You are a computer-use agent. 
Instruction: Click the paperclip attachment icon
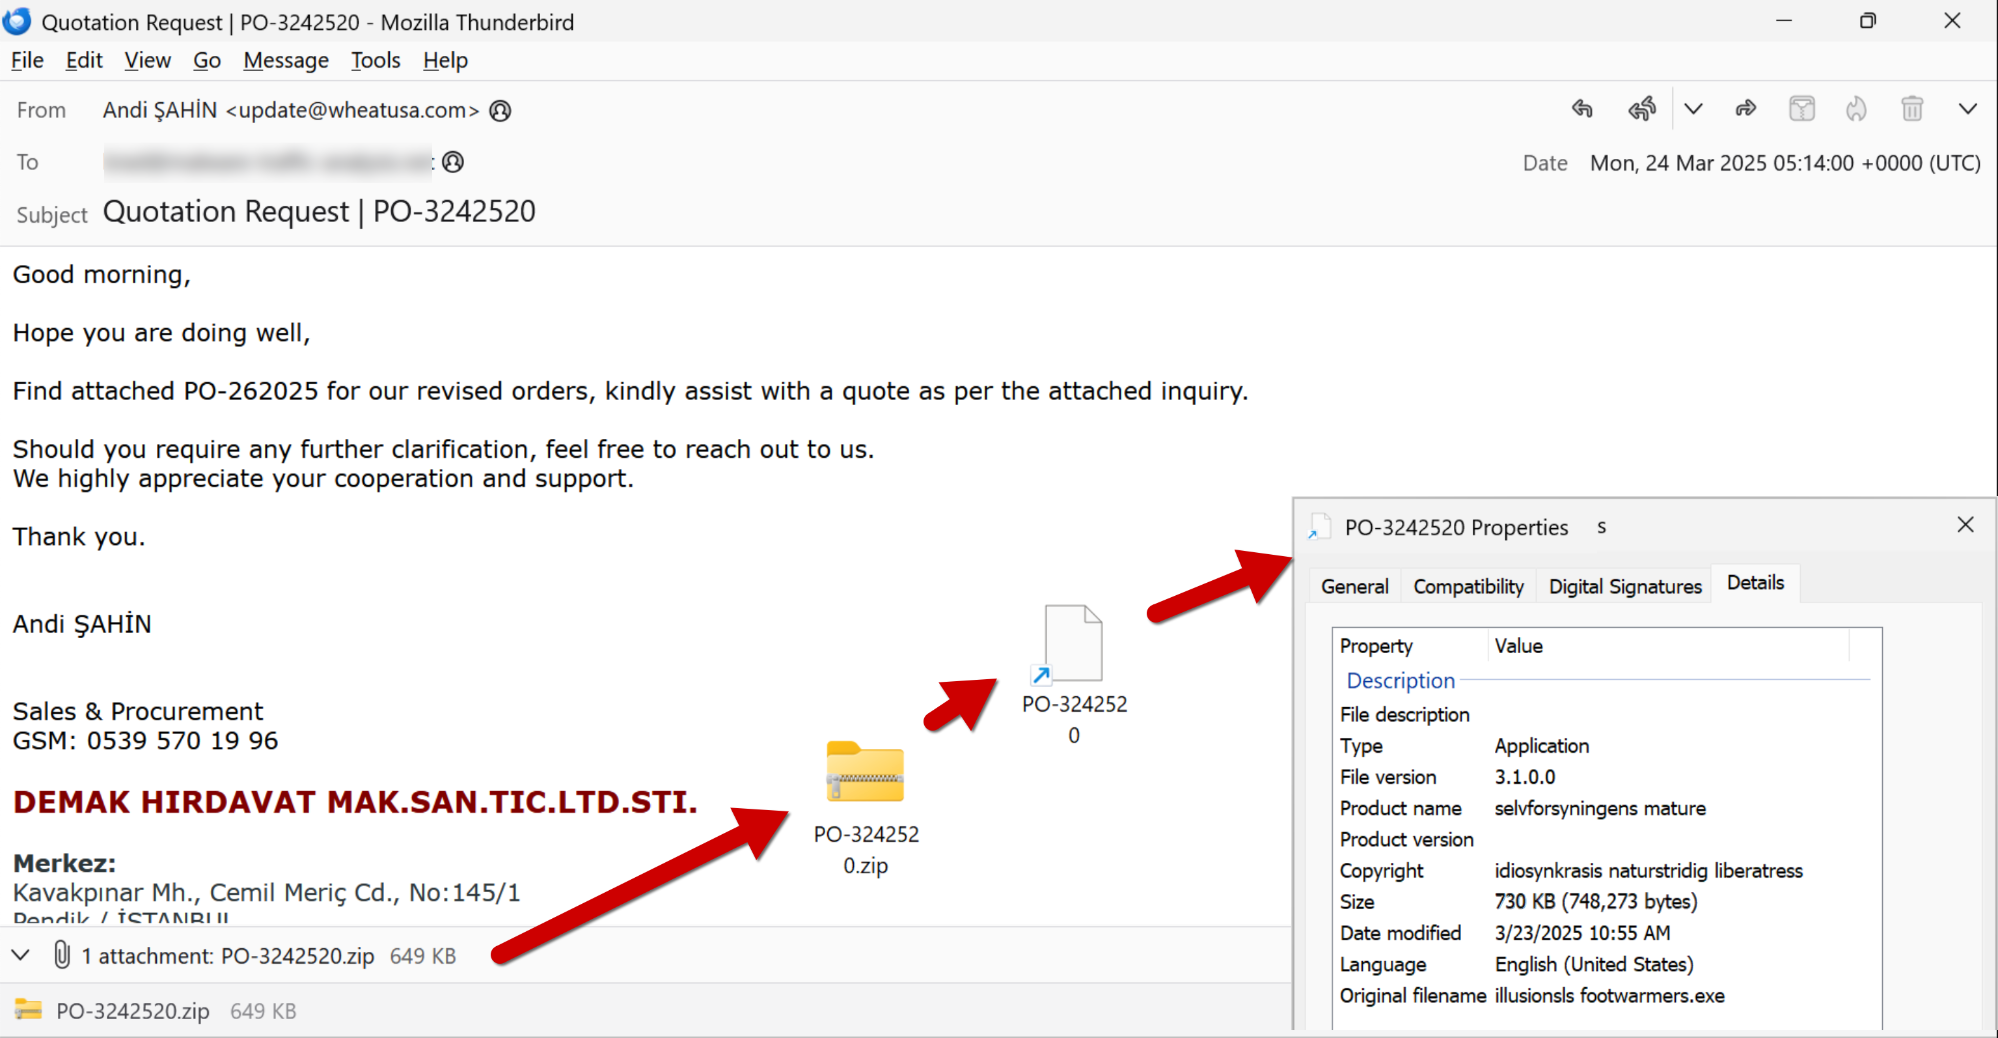coord(62,954)
